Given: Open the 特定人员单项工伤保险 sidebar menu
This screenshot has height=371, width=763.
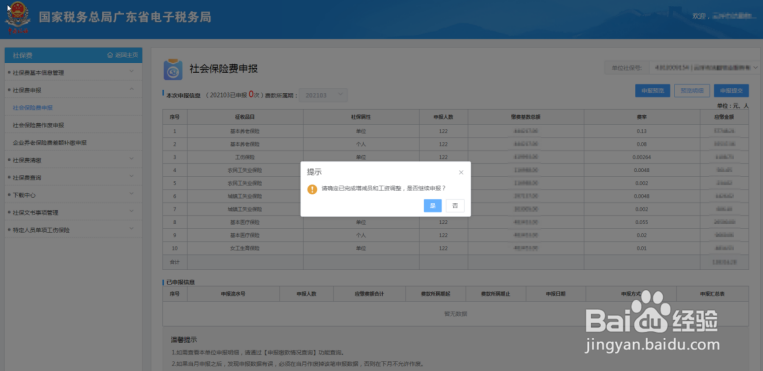Looking at the screenshot, I should (x=73, y=230).
